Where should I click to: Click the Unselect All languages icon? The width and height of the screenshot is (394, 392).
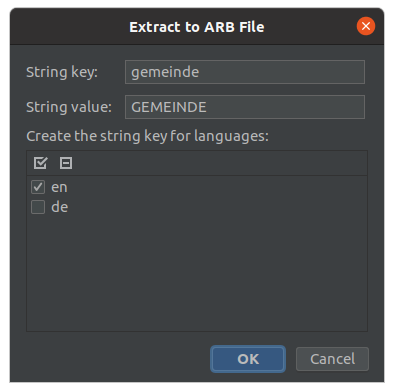[x=66, y=163]
